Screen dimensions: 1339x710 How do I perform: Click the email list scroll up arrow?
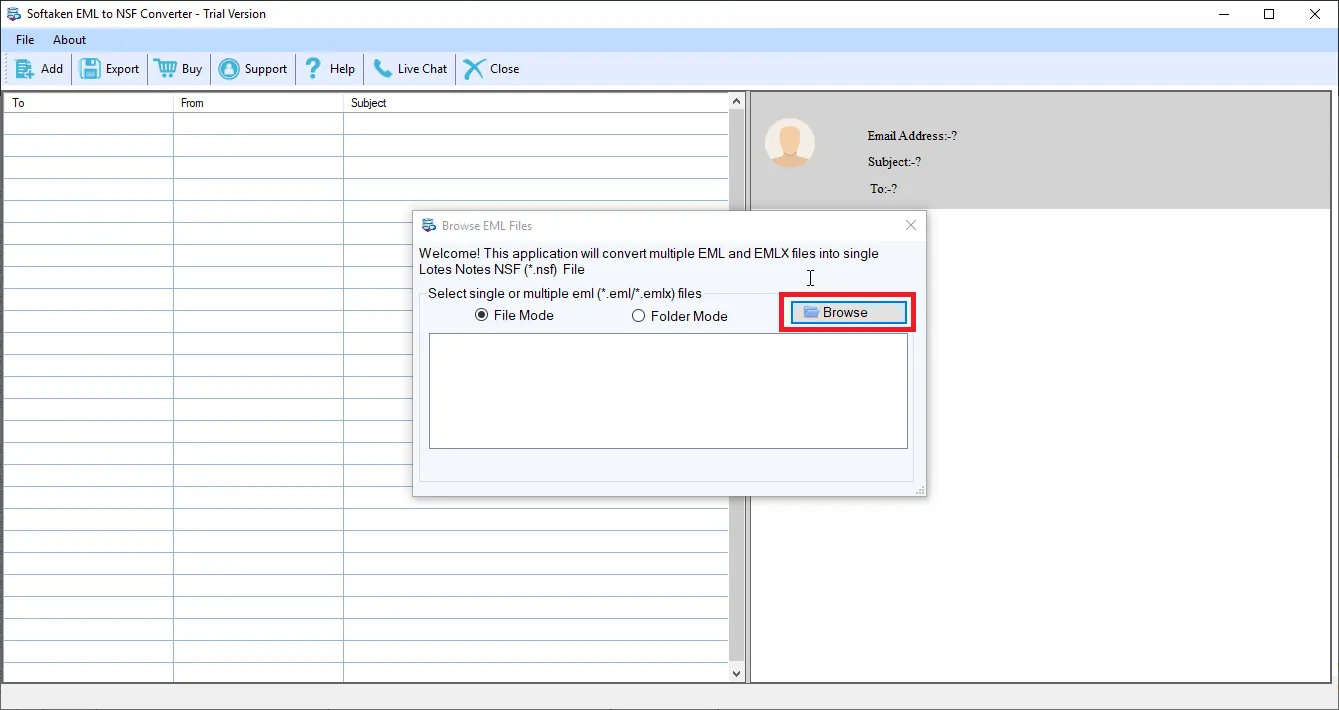(737, 102)
